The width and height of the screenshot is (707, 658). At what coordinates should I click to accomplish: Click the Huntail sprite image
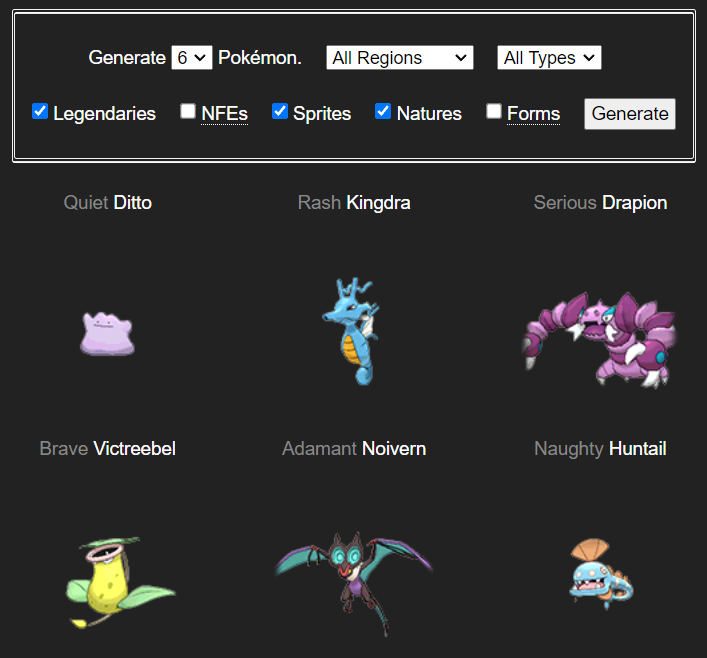(x=601, y=574)
